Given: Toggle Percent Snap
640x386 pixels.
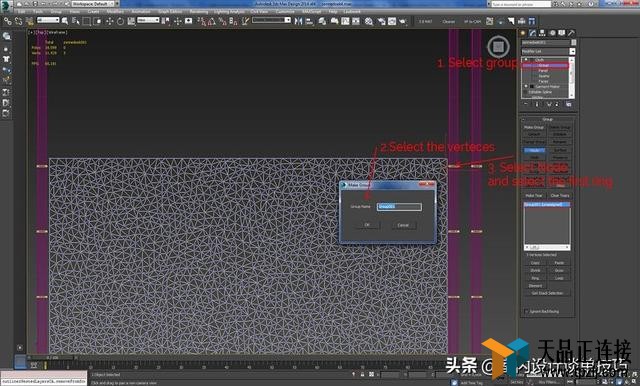Looking at the screenshot, I should coord(222,21).
